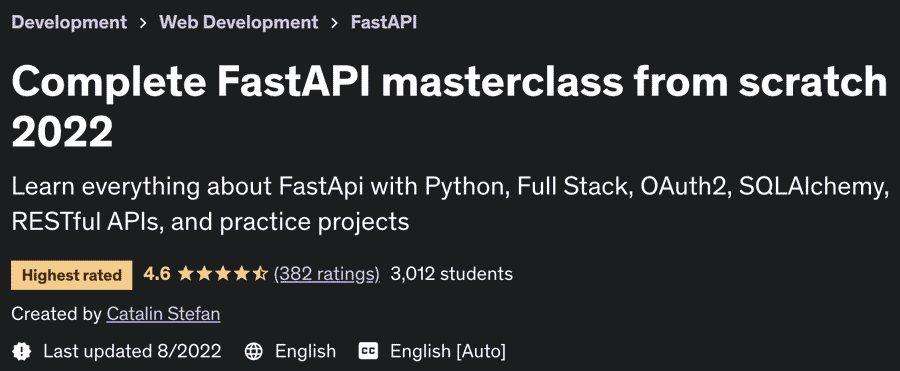Open the Development breadcrumb link
The height and width of the screenshot is (371, 900).
69,22
